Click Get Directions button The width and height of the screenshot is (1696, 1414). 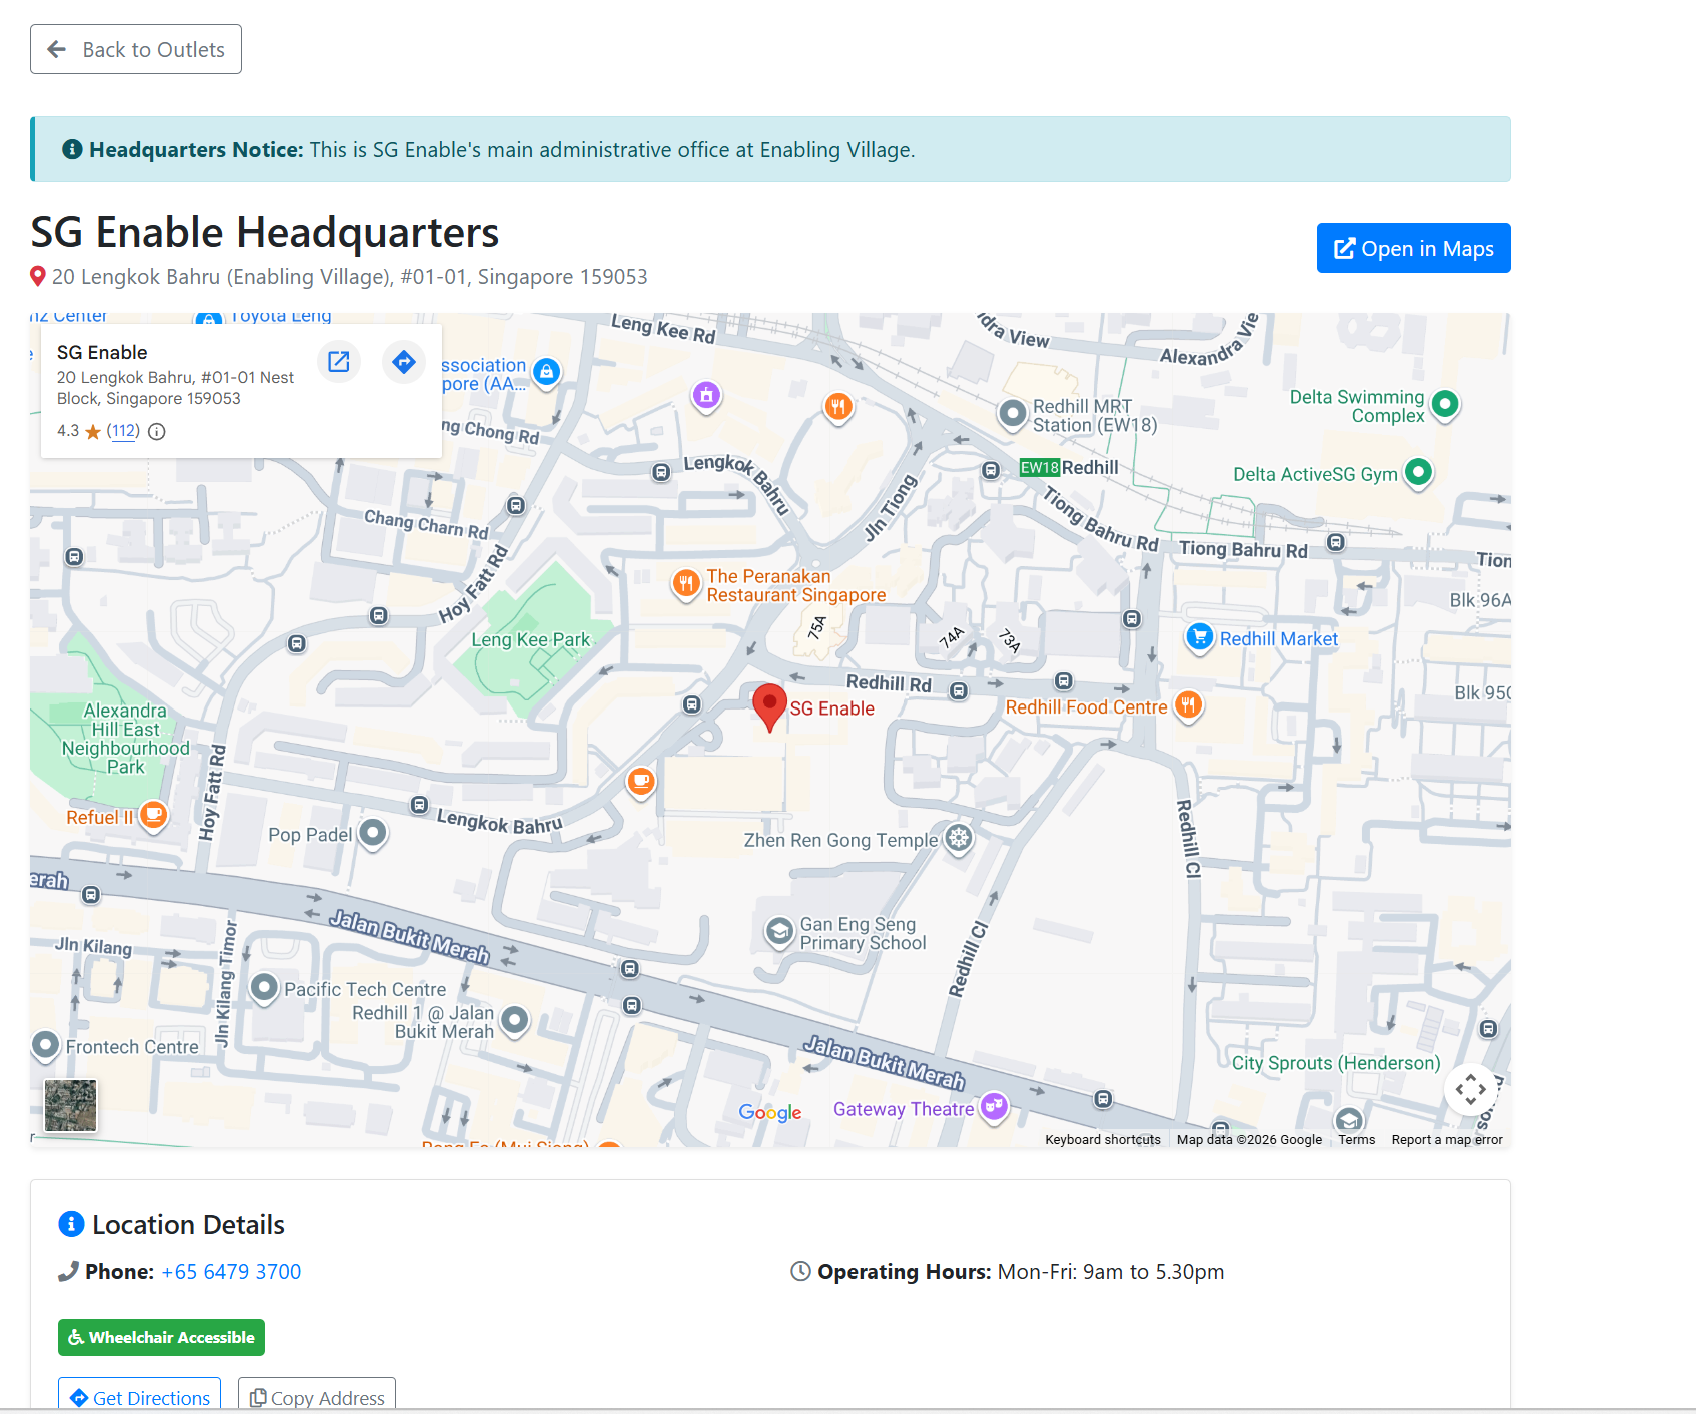tap(139, 1396)
